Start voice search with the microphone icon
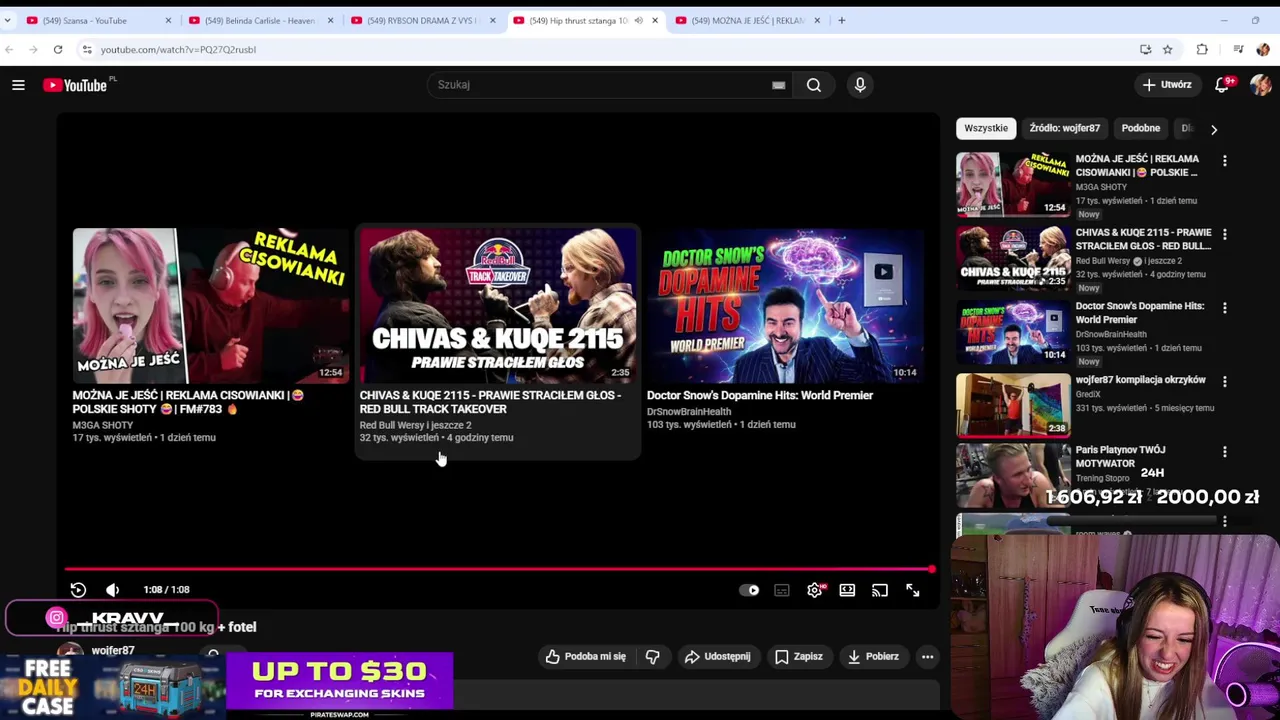This screenshot has height=720, width=1280. [860, 85]
